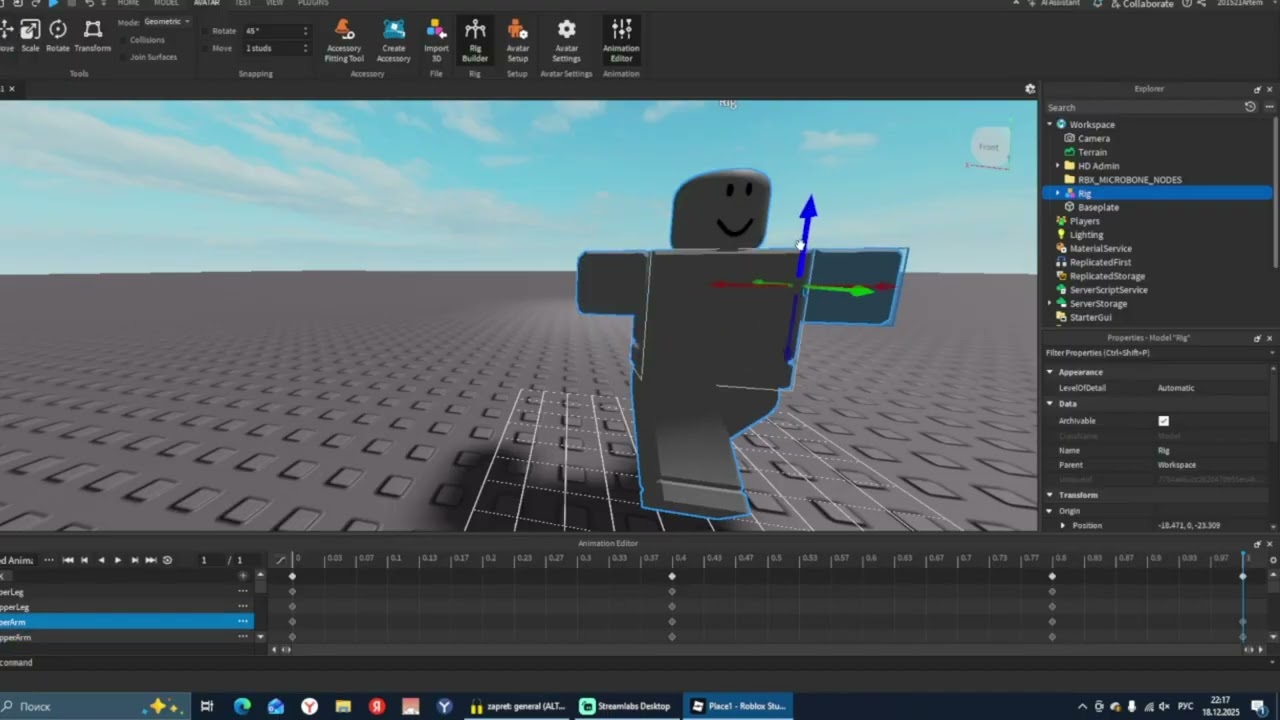
Task: Select ReplicatedStorage in Explorer
Action: [1107, 276]
